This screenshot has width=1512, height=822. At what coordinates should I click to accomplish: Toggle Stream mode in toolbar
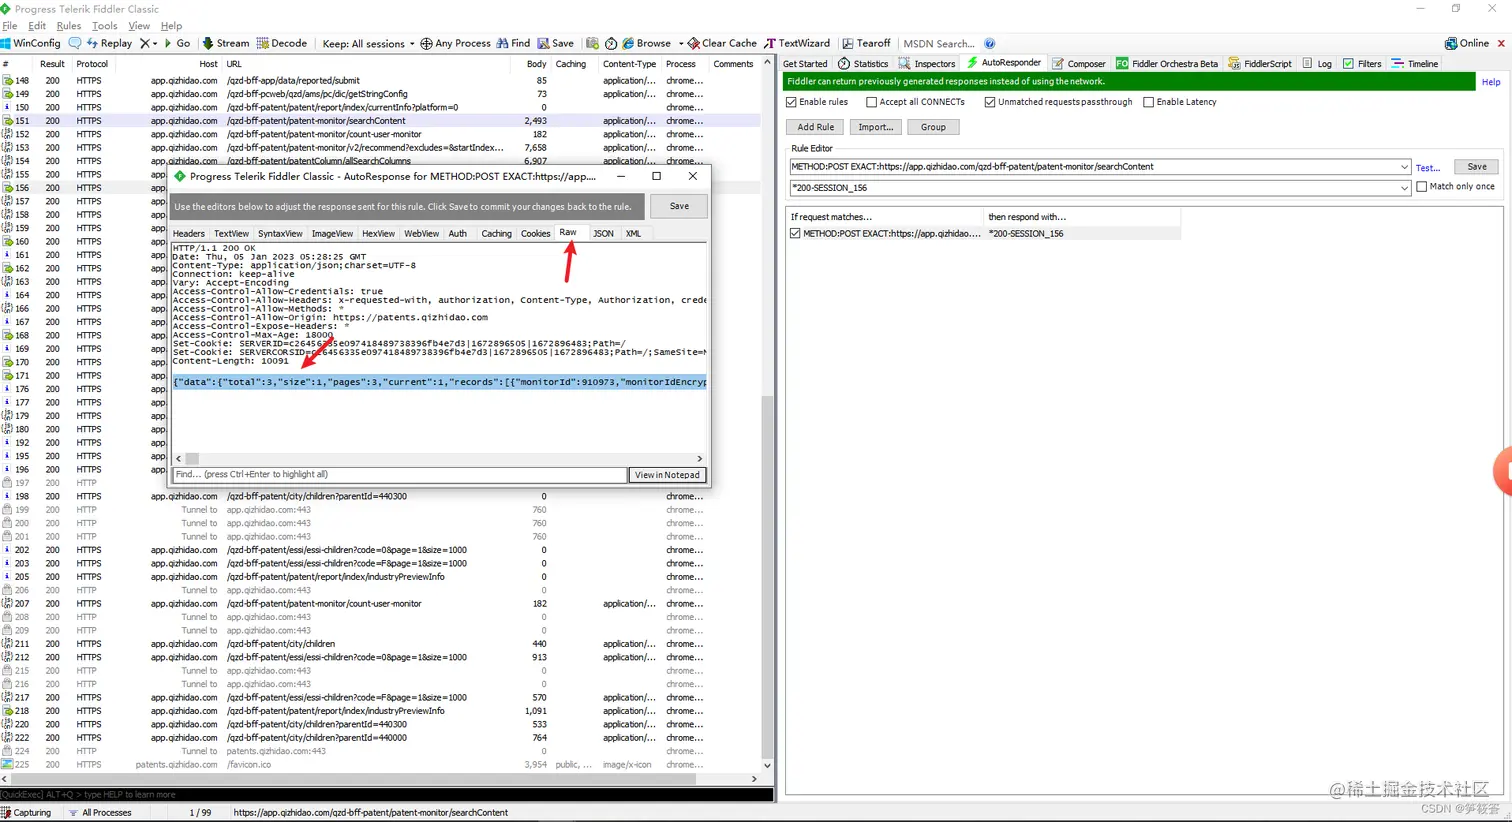(x=226, y=43)
